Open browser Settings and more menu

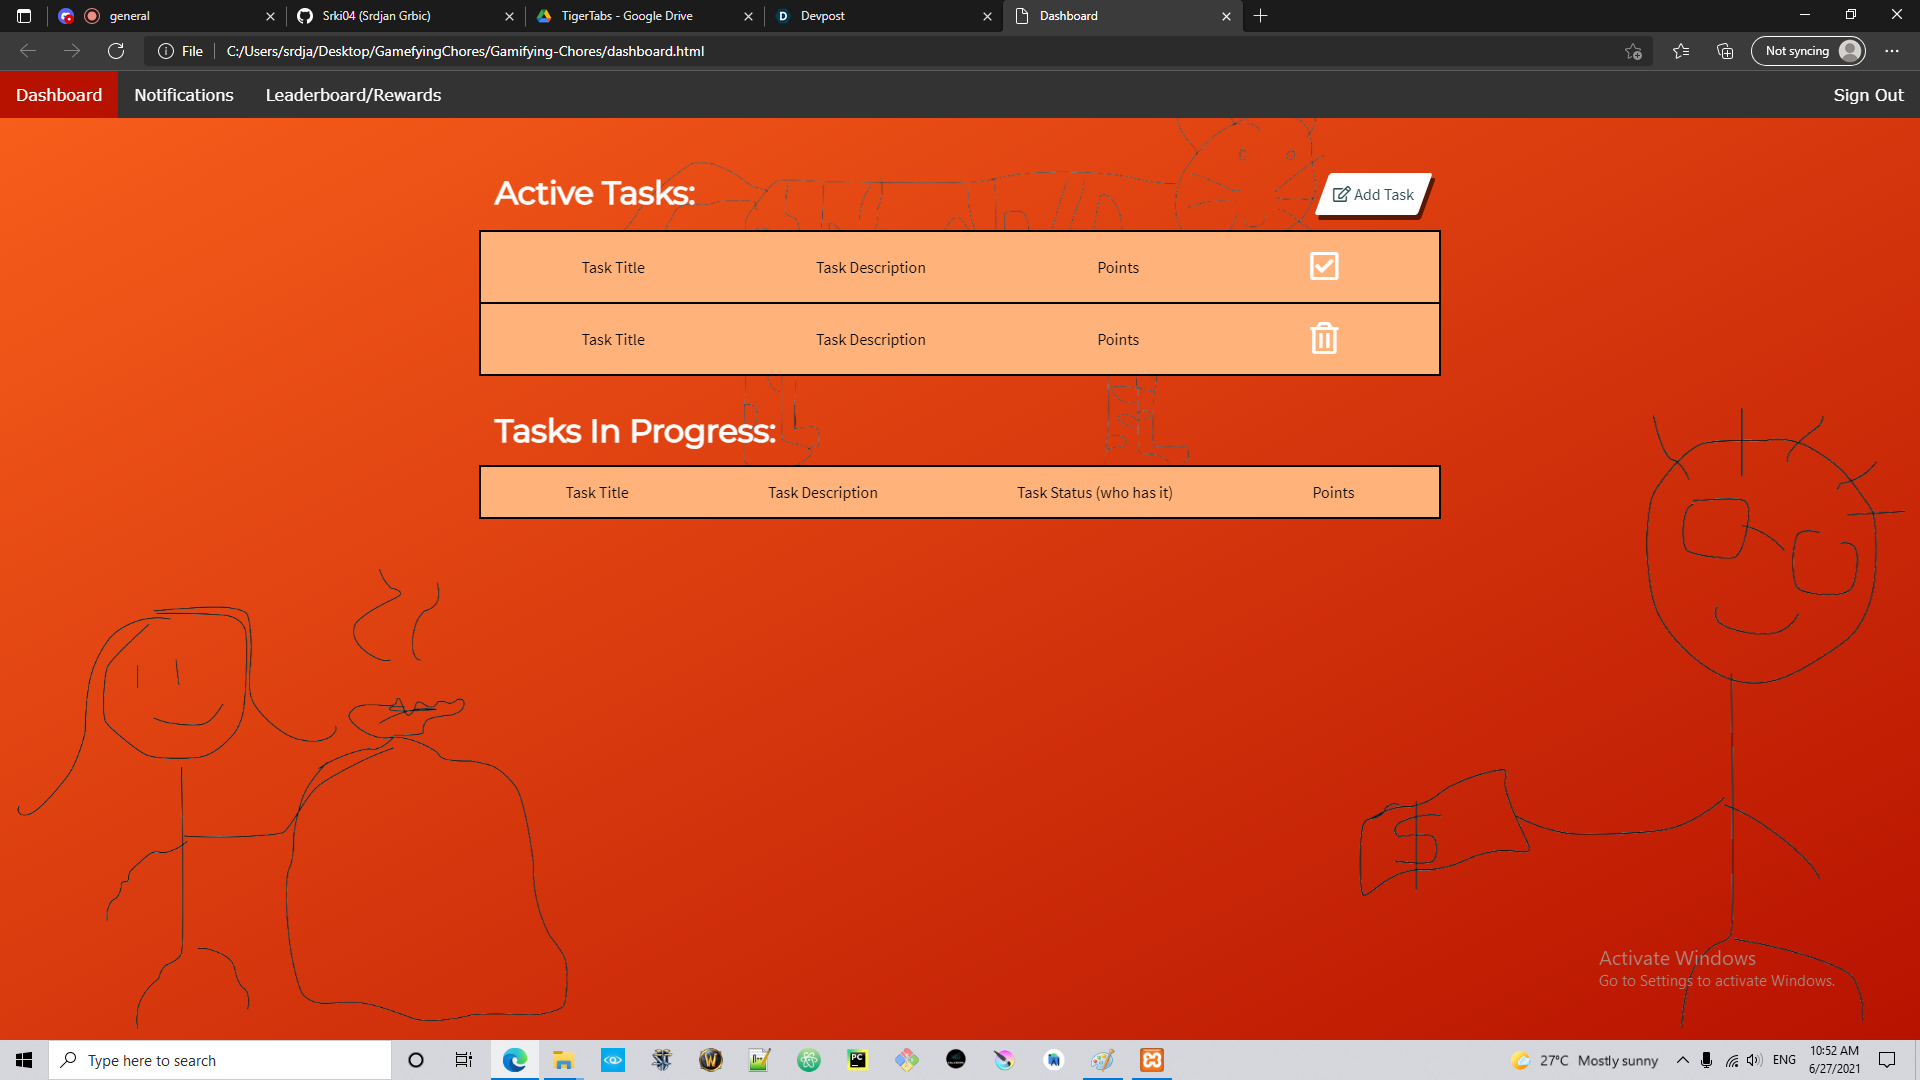pyautogui.click(x=1891, y=51)
